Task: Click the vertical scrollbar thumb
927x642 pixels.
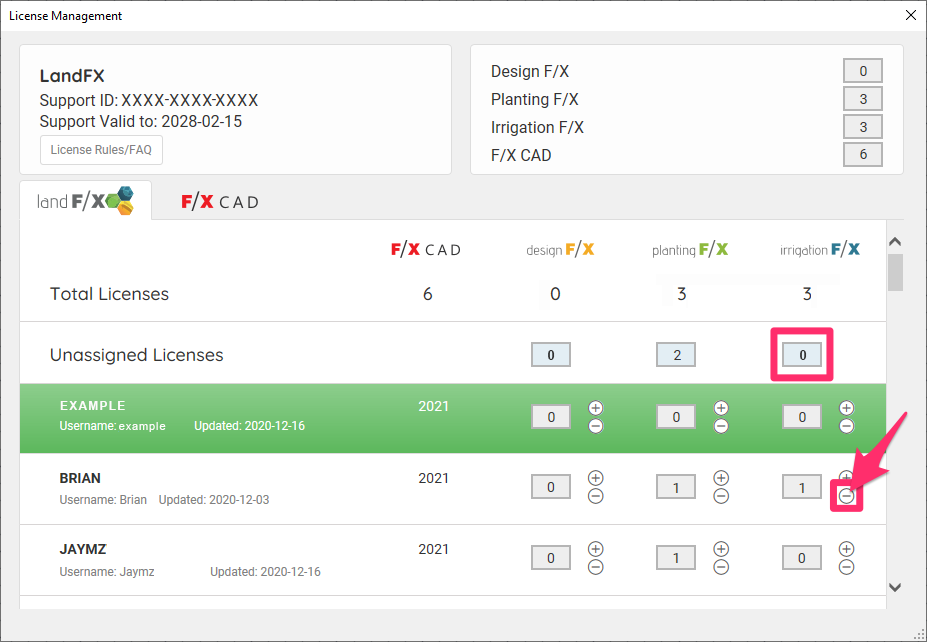Action: (x=895, y=273)
